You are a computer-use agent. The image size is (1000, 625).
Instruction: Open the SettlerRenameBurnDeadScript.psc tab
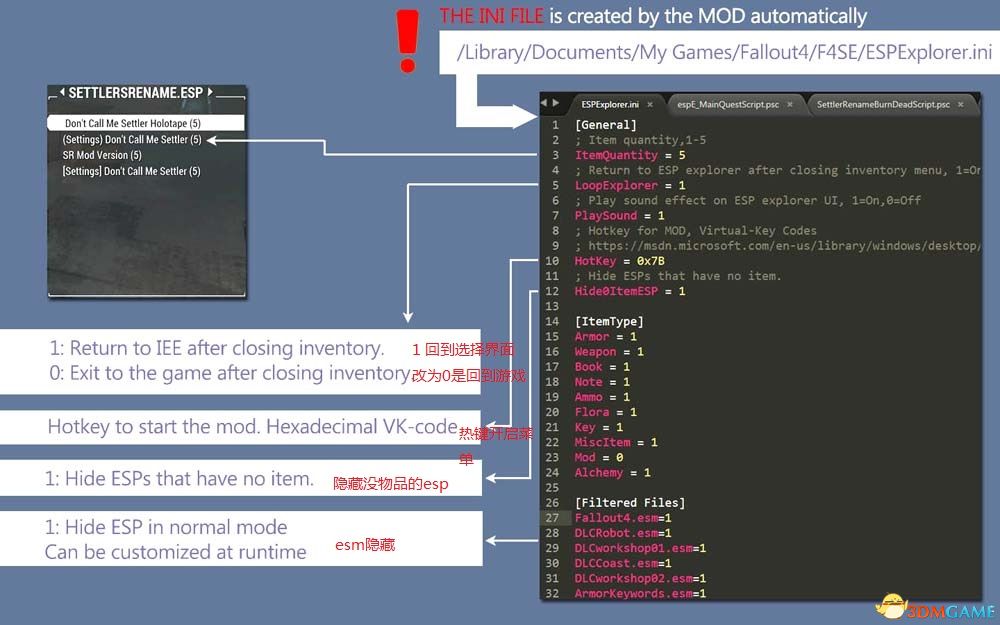point(880,104)
